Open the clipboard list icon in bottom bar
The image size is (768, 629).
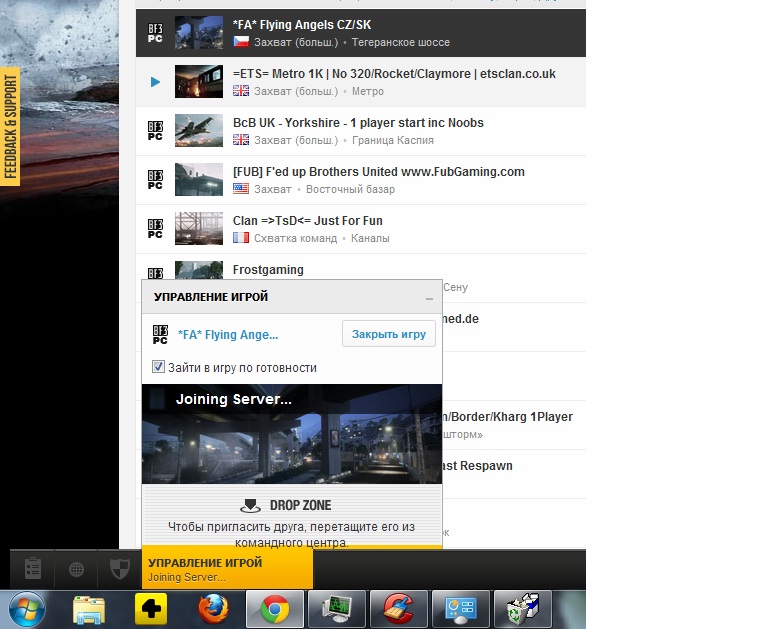point(33,569)
